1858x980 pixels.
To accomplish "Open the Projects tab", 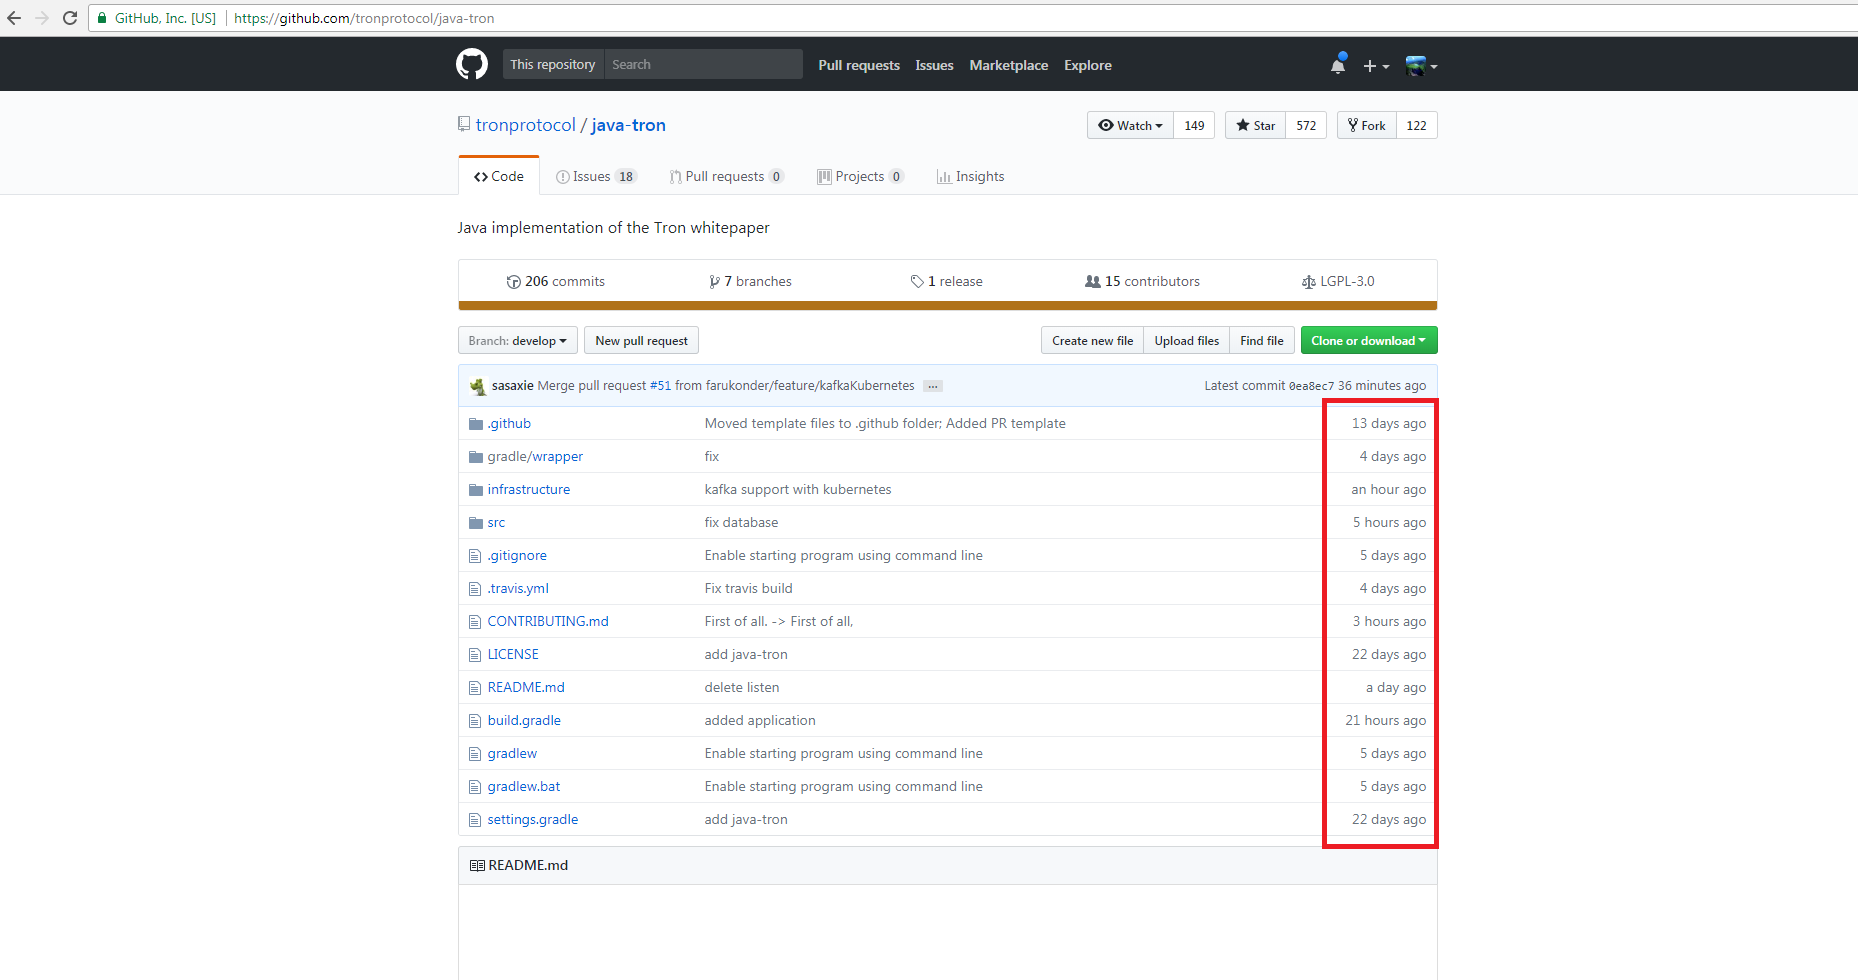I will tap(860, 176).
